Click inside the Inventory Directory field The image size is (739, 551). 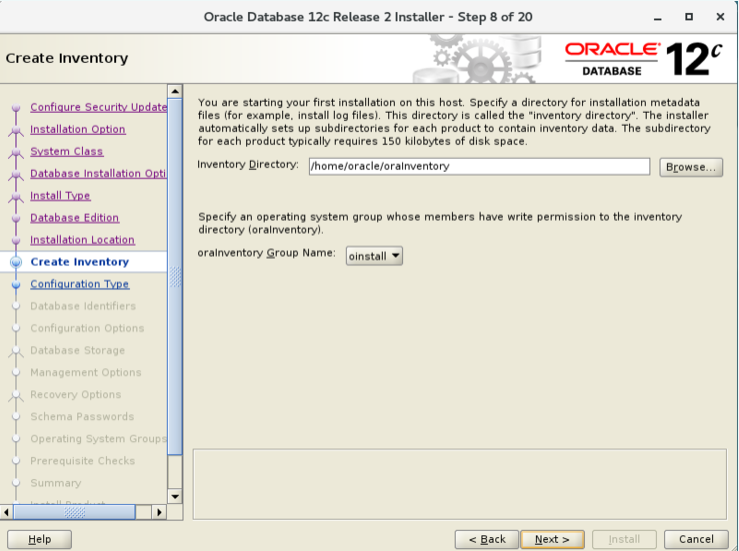pos(479,166)
